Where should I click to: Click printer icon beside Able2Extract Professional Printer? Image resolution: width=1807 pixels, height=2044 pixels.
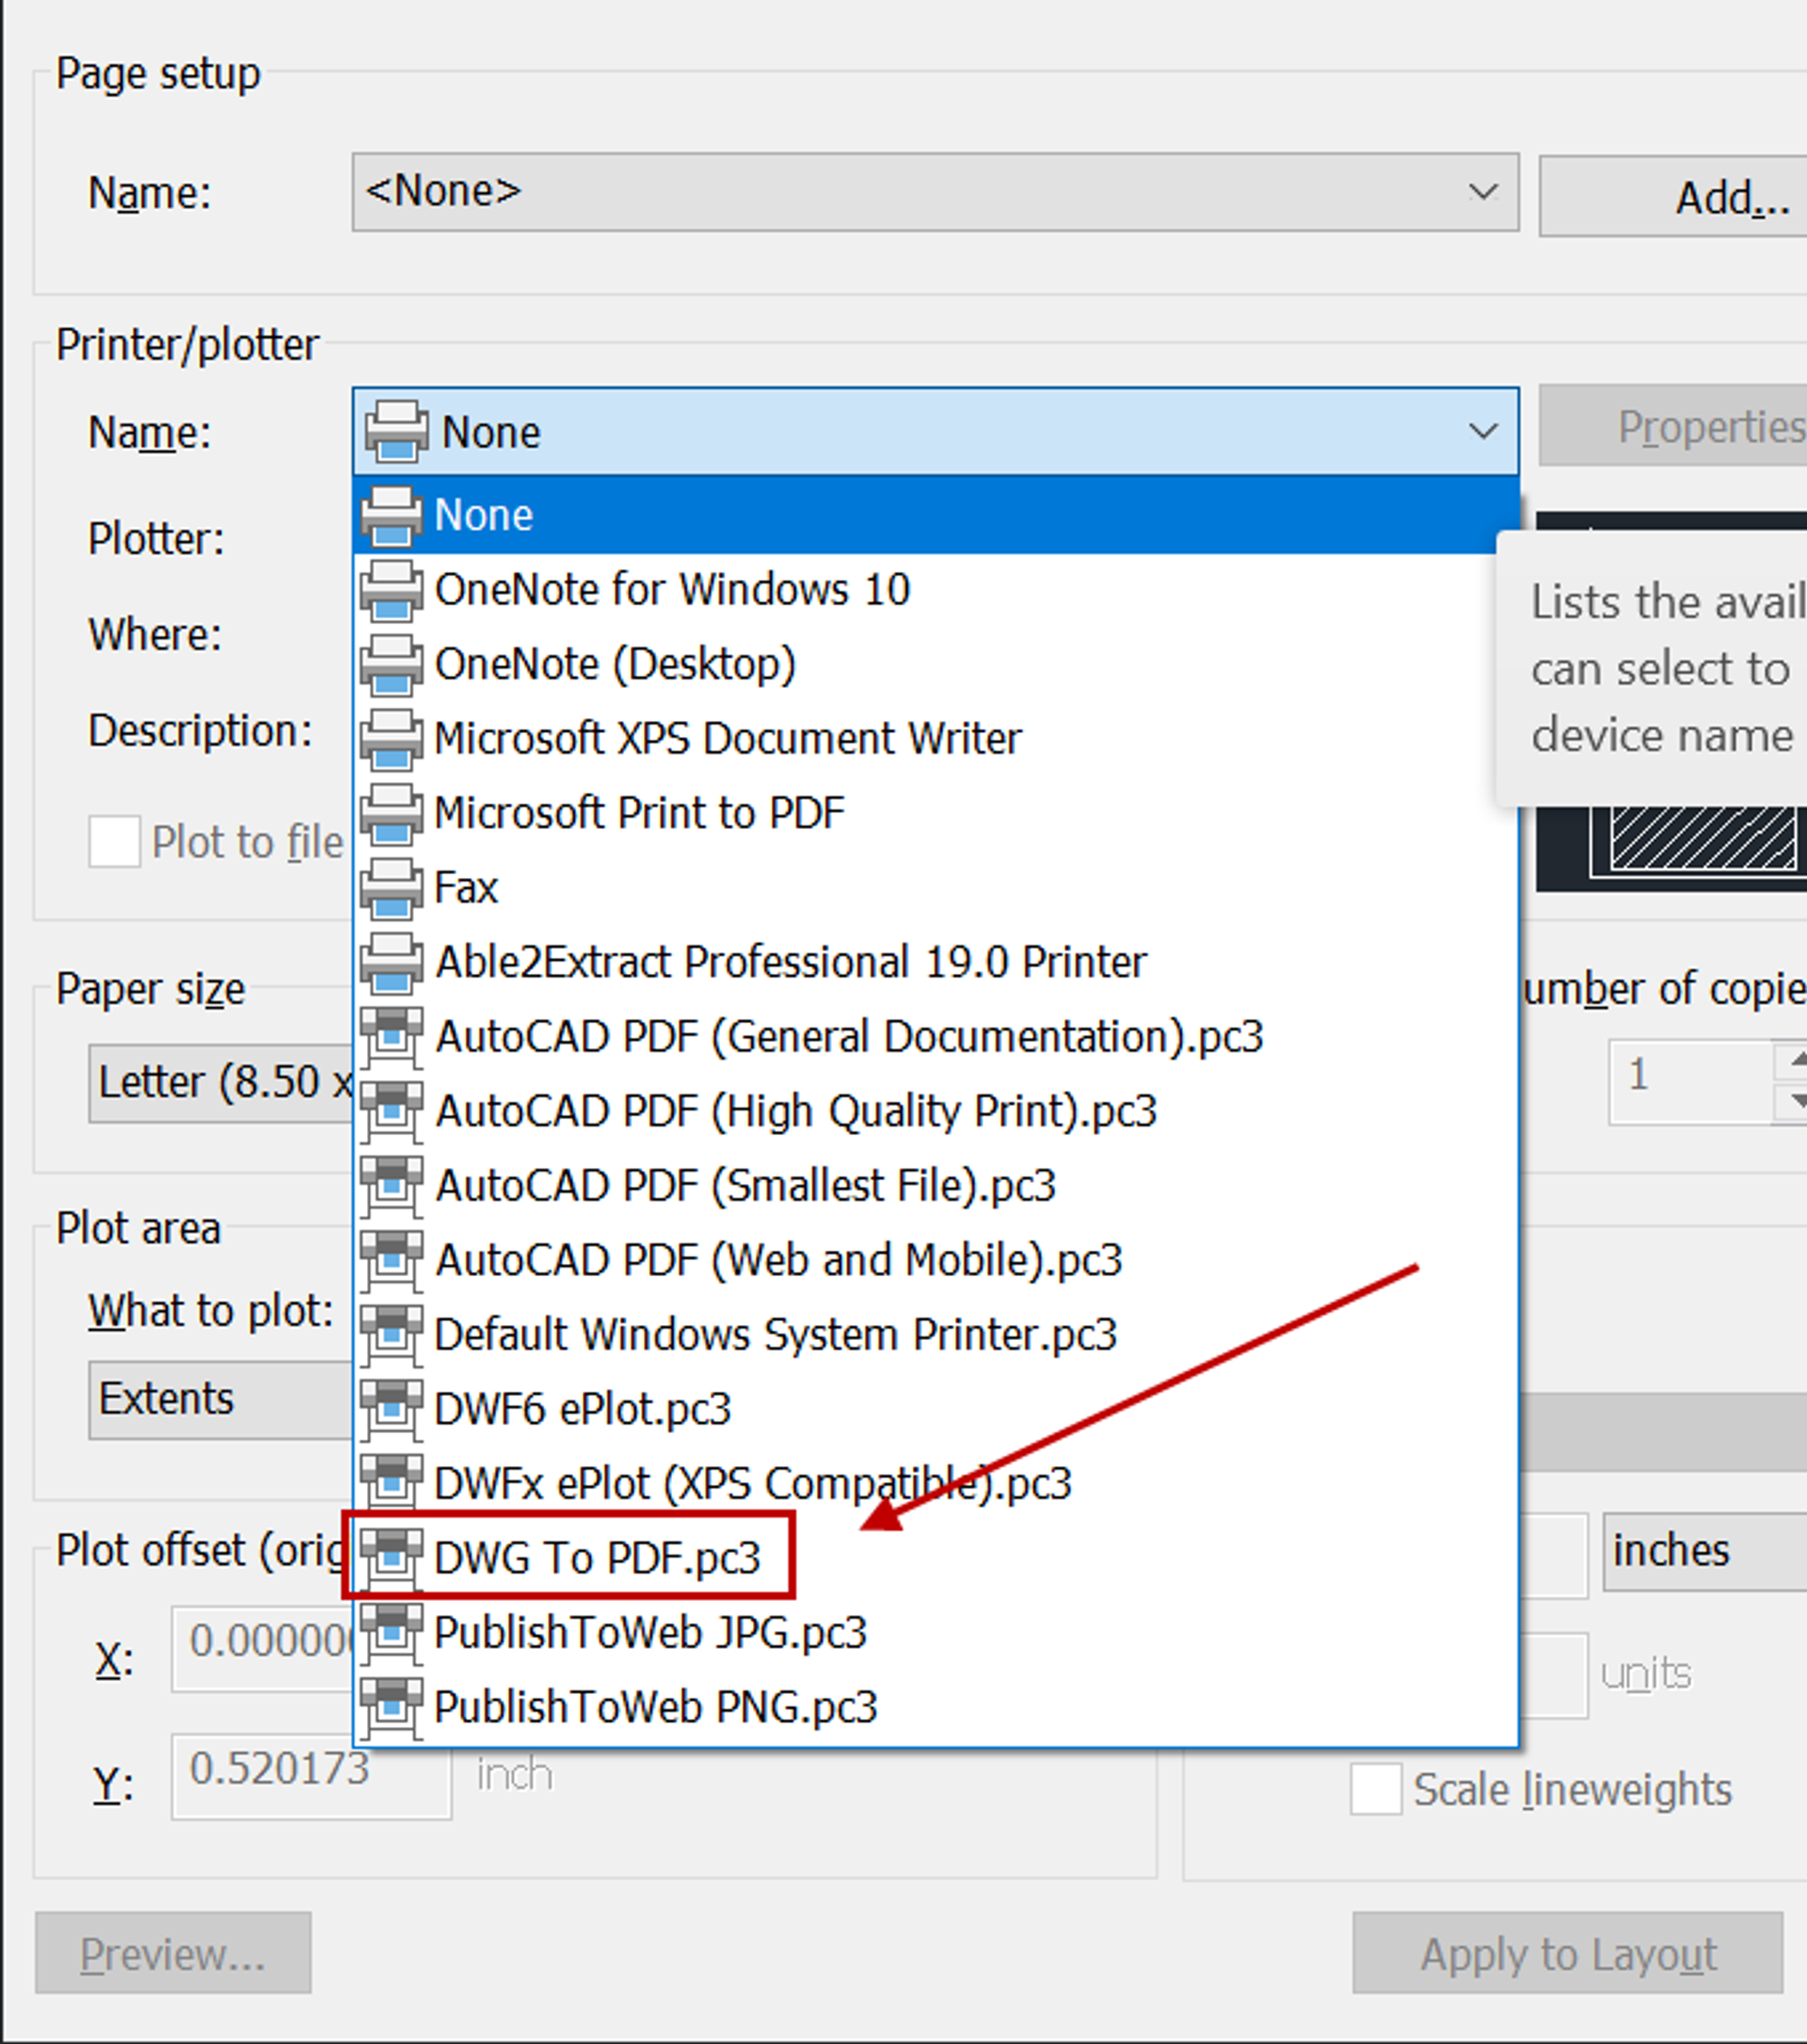391,962
